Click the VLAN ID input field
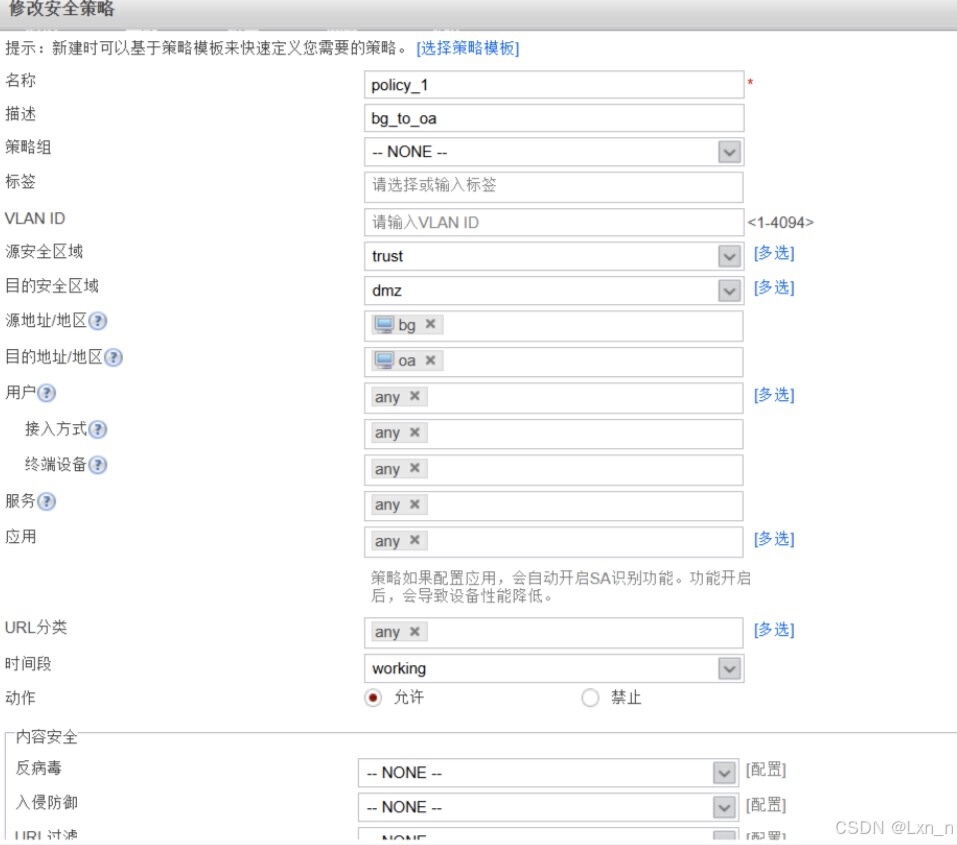This screenshot has height=845, width=957. tap(554, 222)
